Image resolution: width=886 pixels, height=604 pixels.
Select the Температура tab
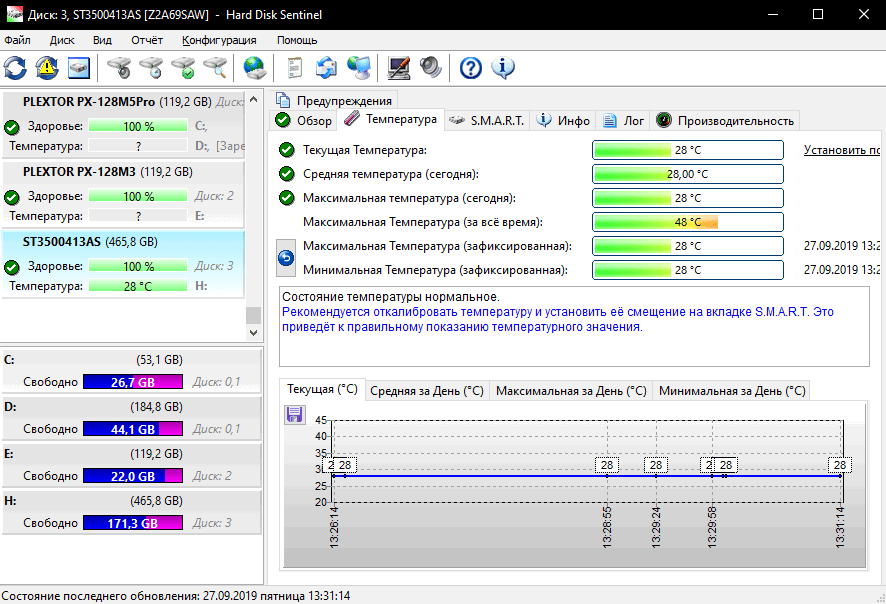pyautogui.click(x=390, y=119)
